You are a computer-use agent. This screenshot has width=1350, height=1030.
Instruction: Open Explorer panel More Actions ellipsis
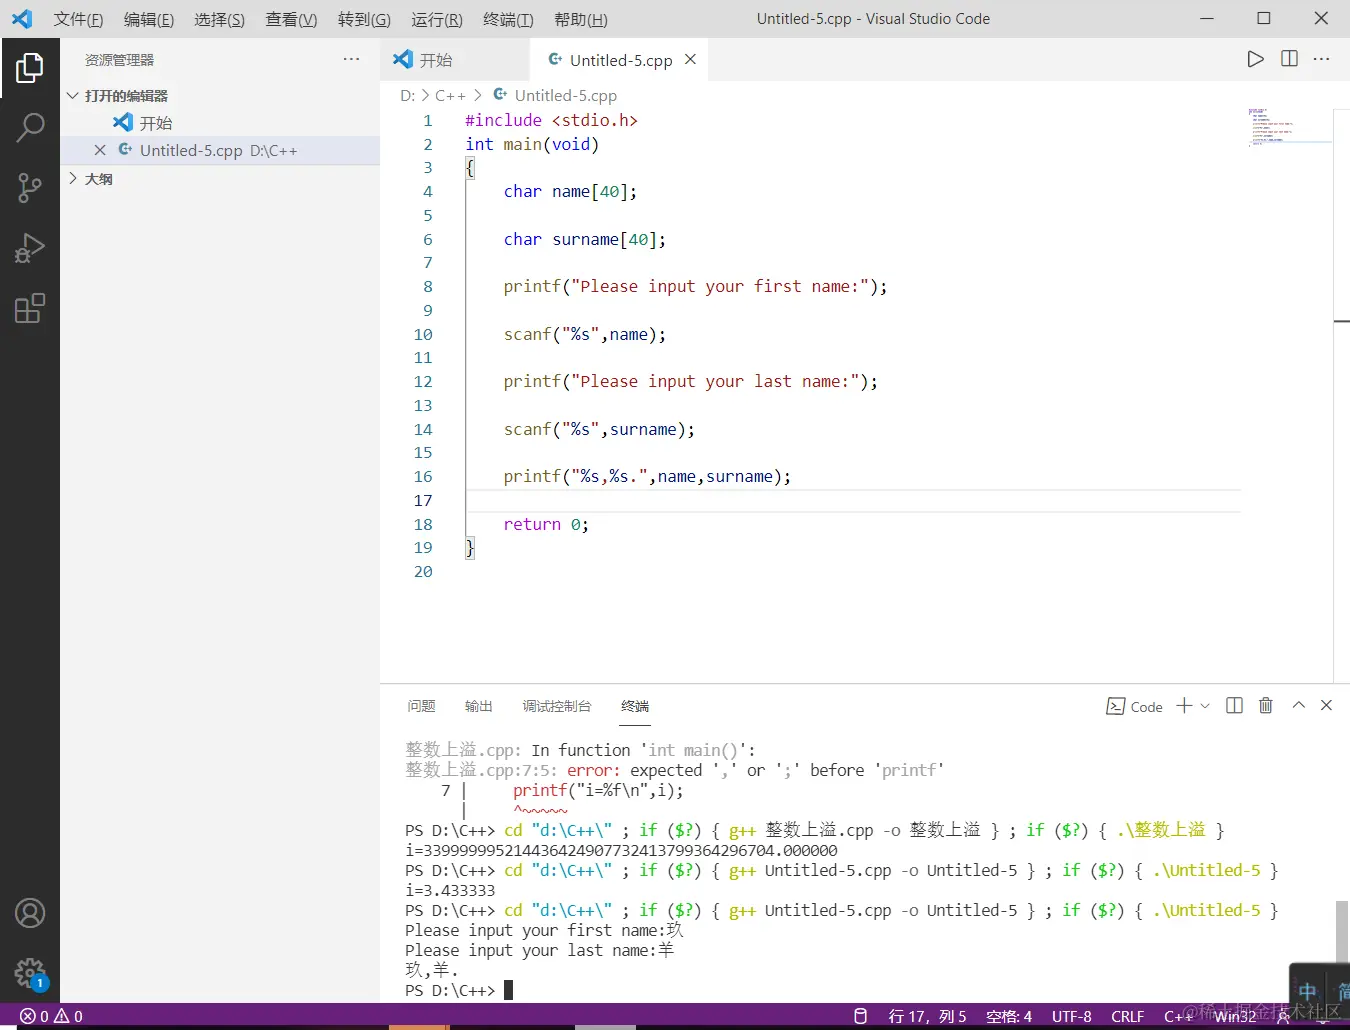[x=351, y=59]
